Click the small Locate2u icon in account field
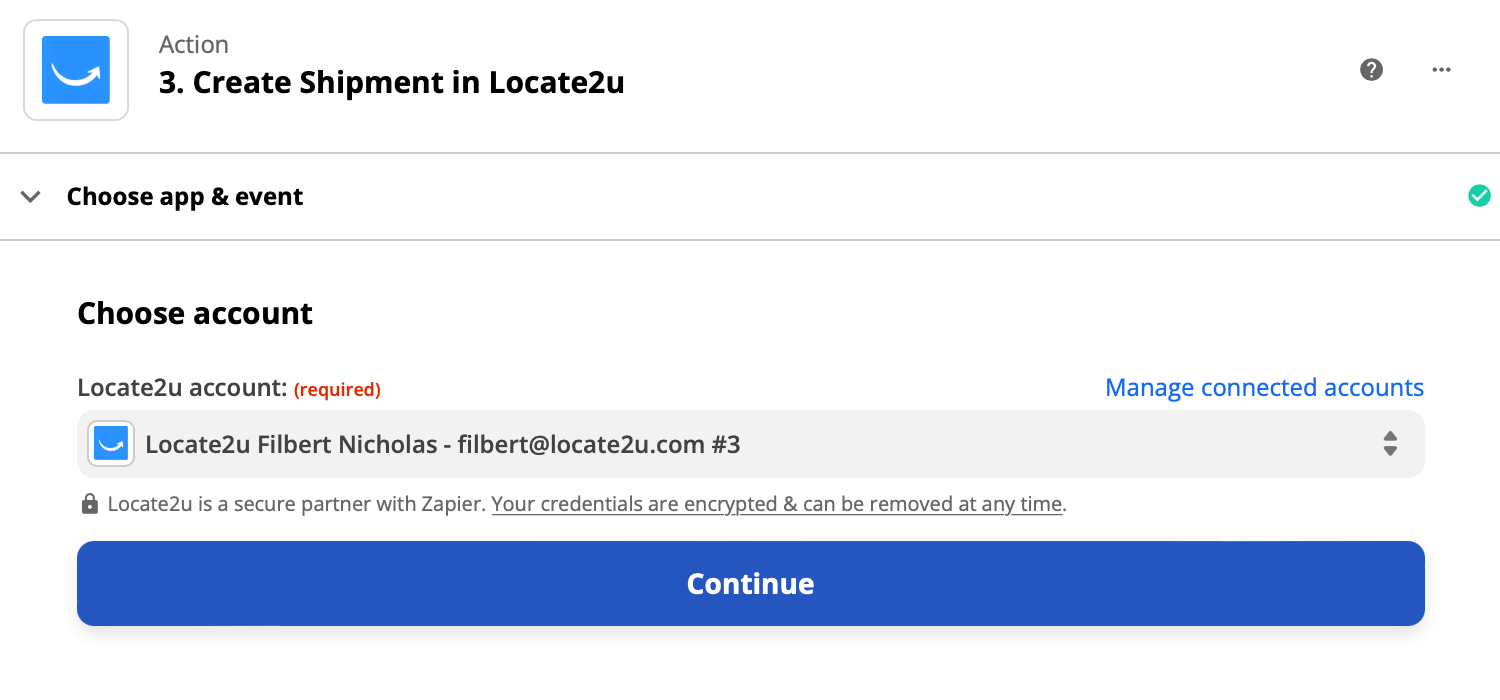This screenshot has height=700, width=1500. pos(111,444)
